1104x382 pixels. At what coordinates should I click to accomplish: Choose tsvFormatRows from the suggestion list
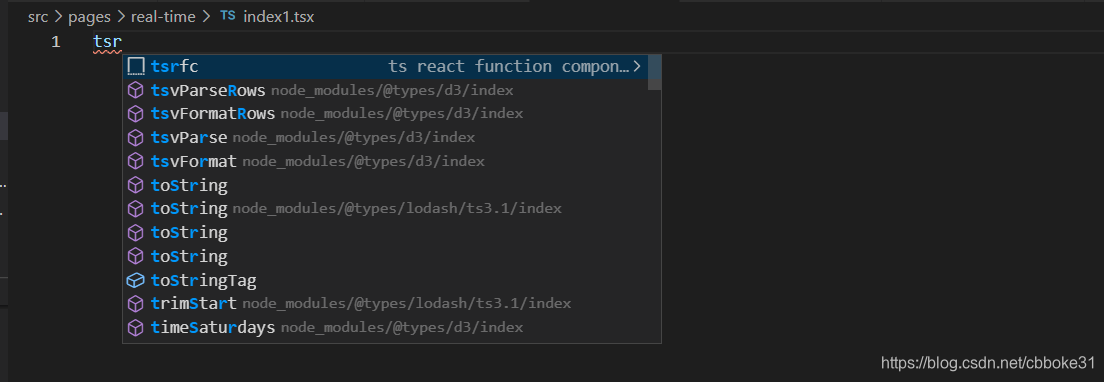[x=386, y=114]
